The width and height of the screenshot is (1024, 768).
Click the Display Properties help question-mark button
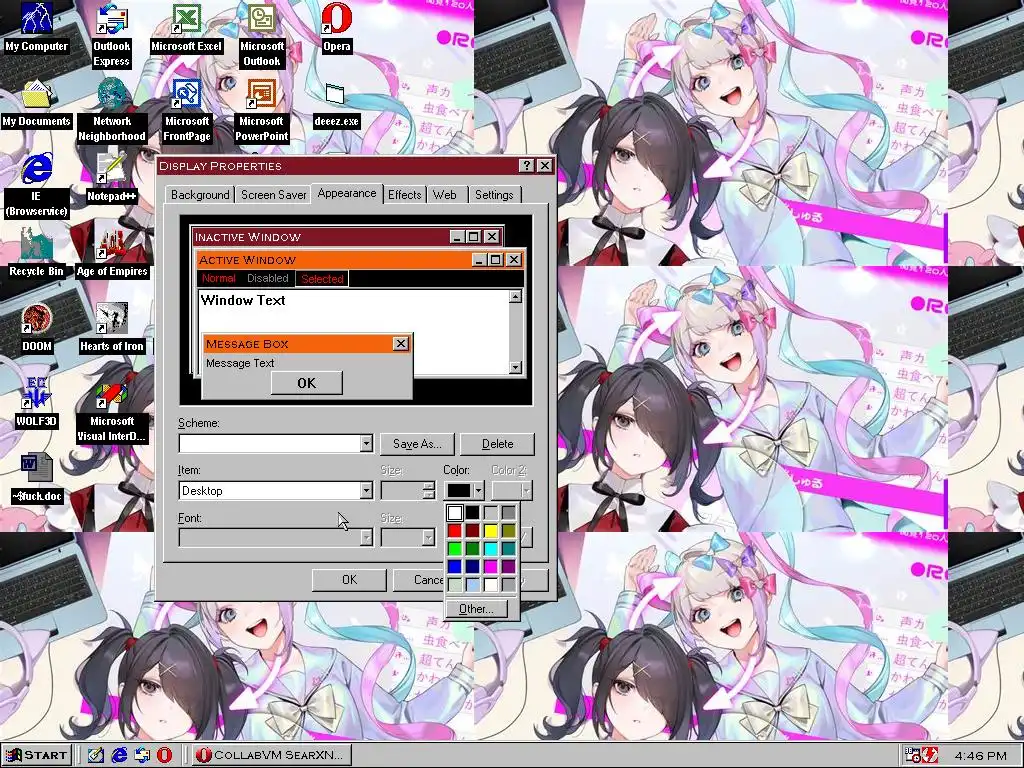[x=527, y=166]
